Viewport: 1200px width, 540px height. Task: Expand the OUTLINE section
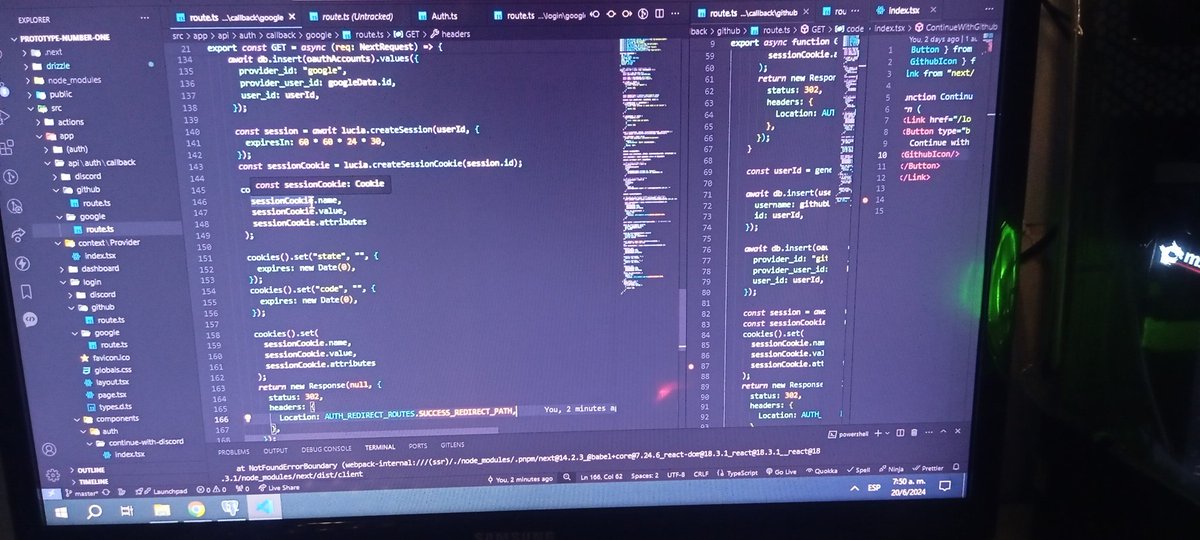[x=85, y=468]
